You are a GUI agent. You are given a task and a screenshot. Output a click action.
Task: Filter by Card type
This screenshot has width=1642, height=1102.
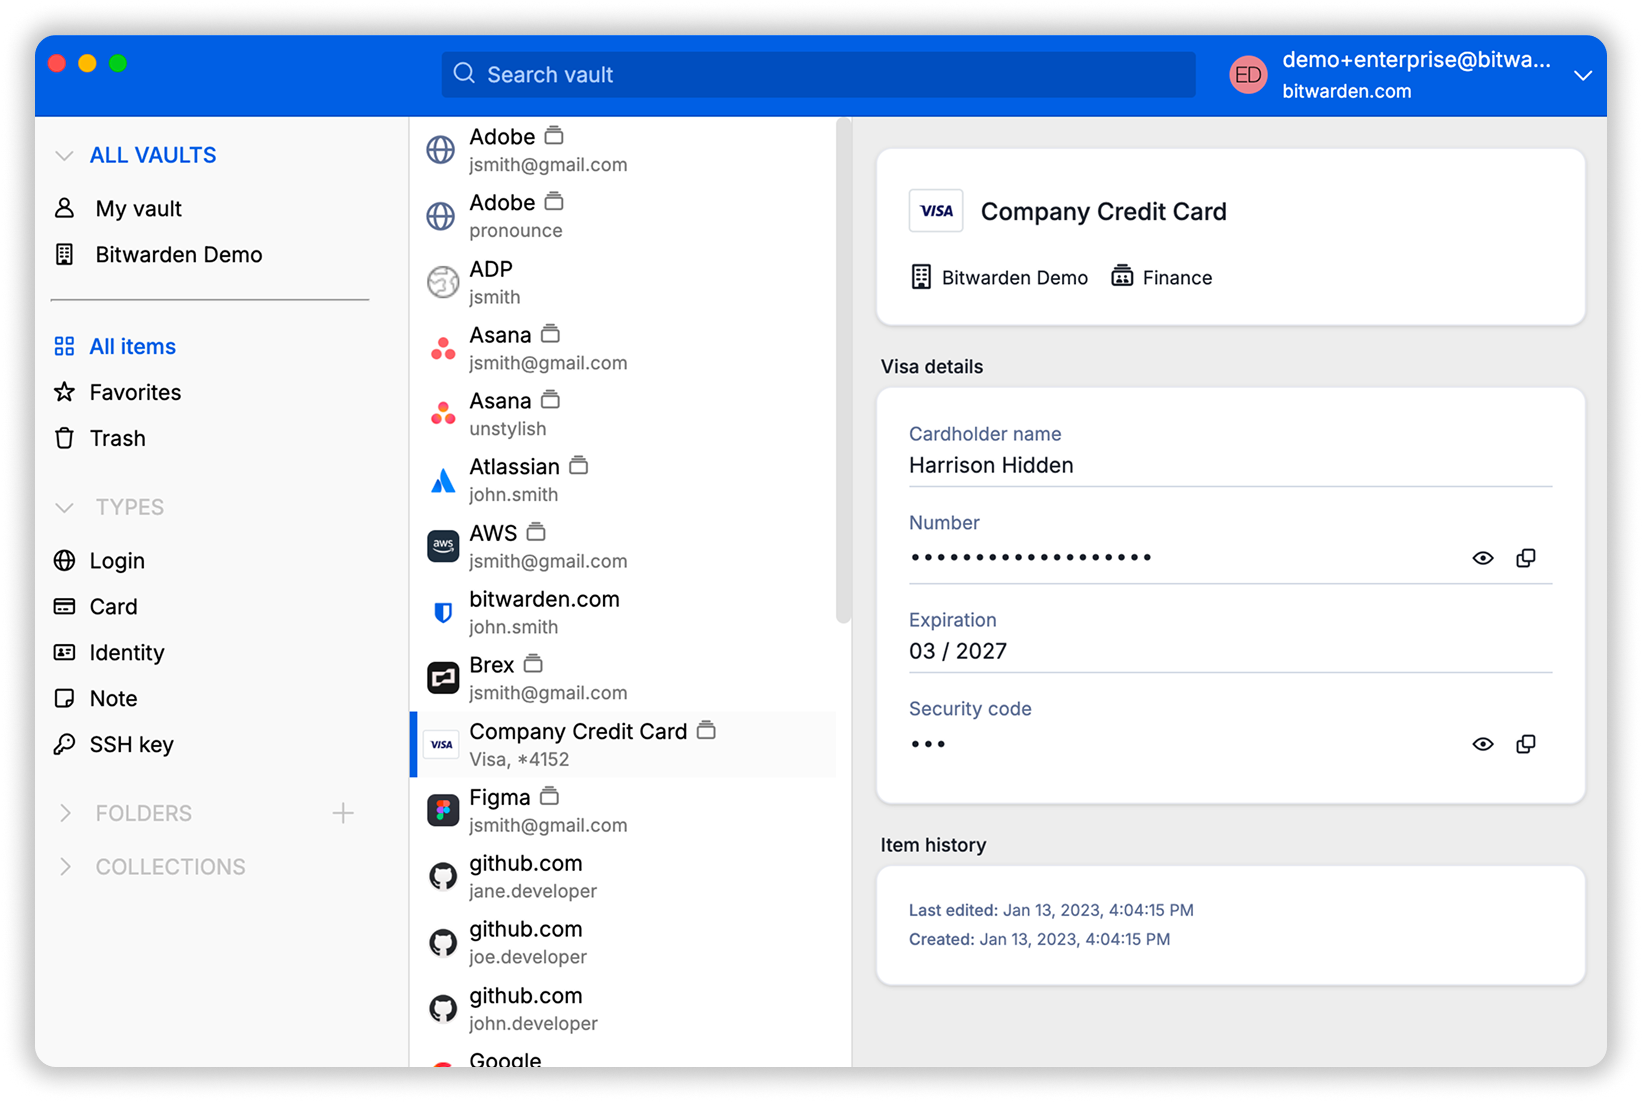[x=113, y=607]
